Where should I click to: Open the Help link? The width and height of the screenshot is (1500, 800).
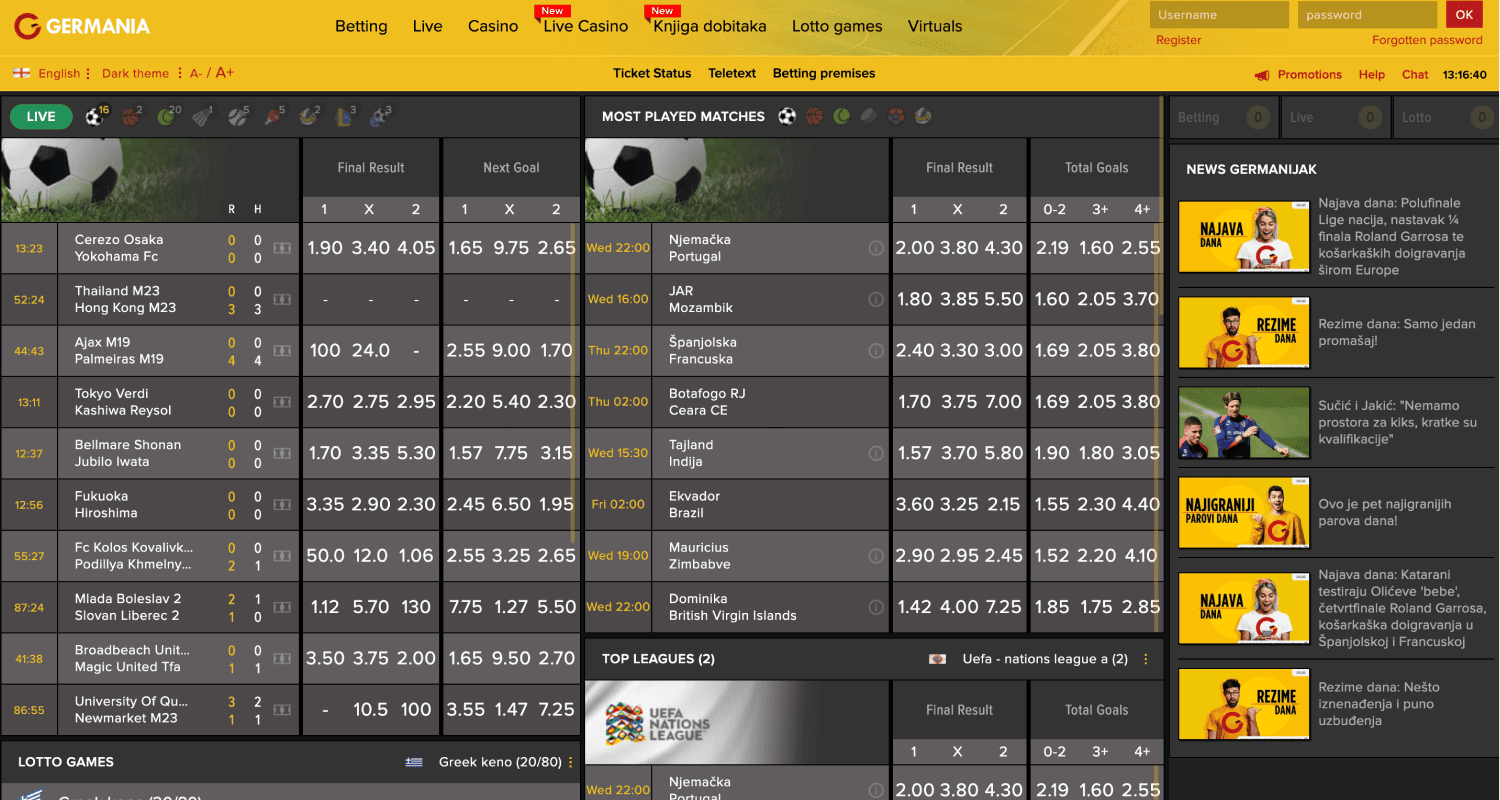(1372, 75)
